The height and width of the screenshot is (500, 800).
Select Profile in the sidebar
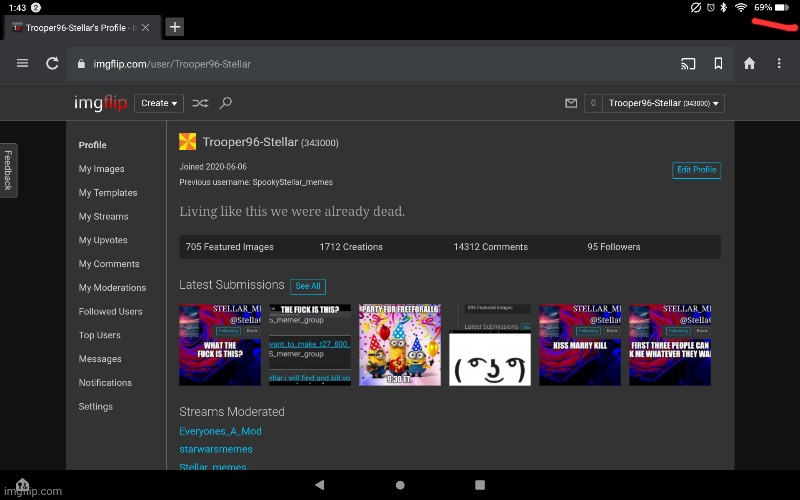pos(92,145)
